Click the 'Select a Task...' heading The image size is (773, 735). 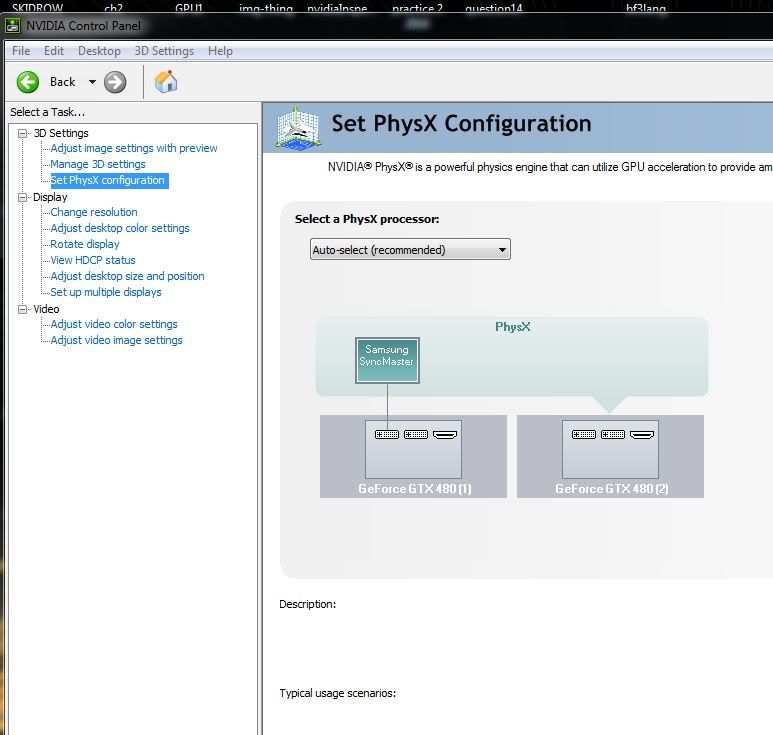47,112
